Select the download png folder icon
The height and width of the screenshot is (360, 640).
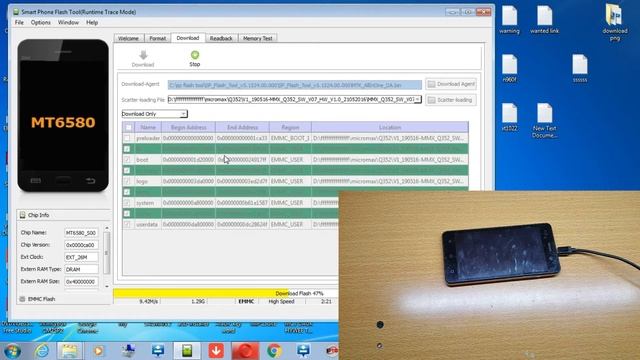(614, 22)
